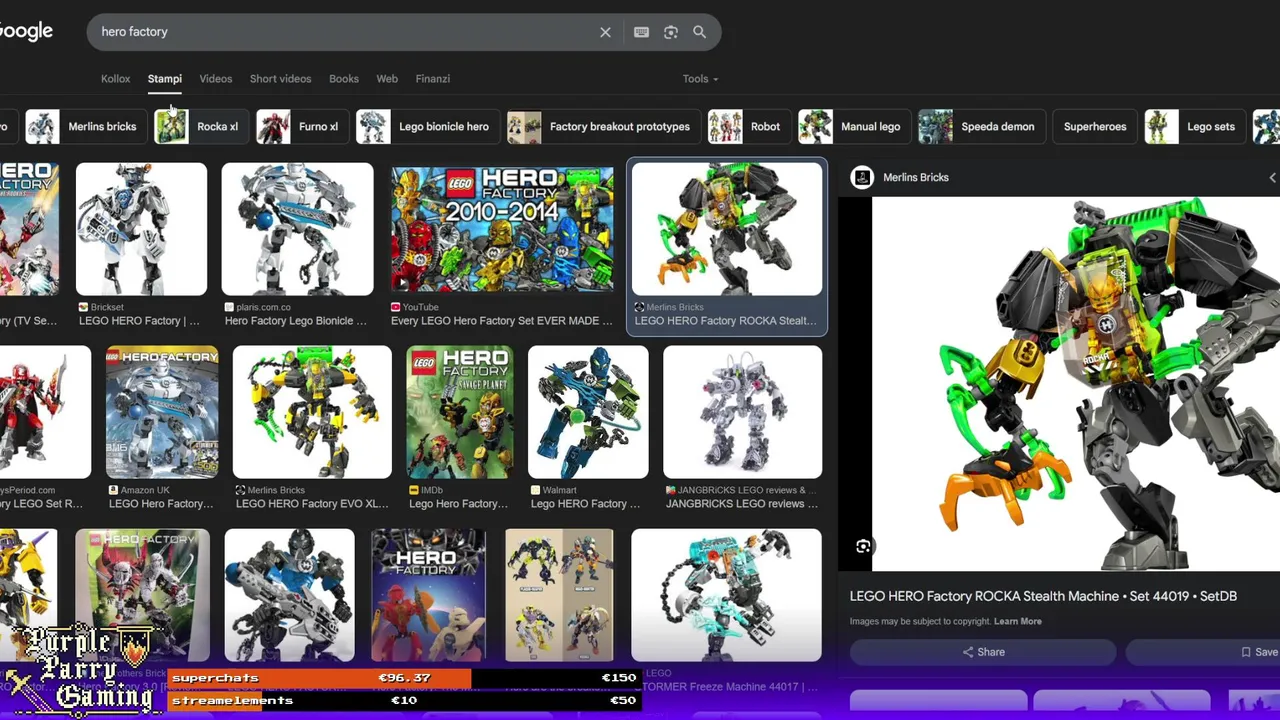Filter by the Rocka xl chip
Screen dimensions: 1280x720
199,127
